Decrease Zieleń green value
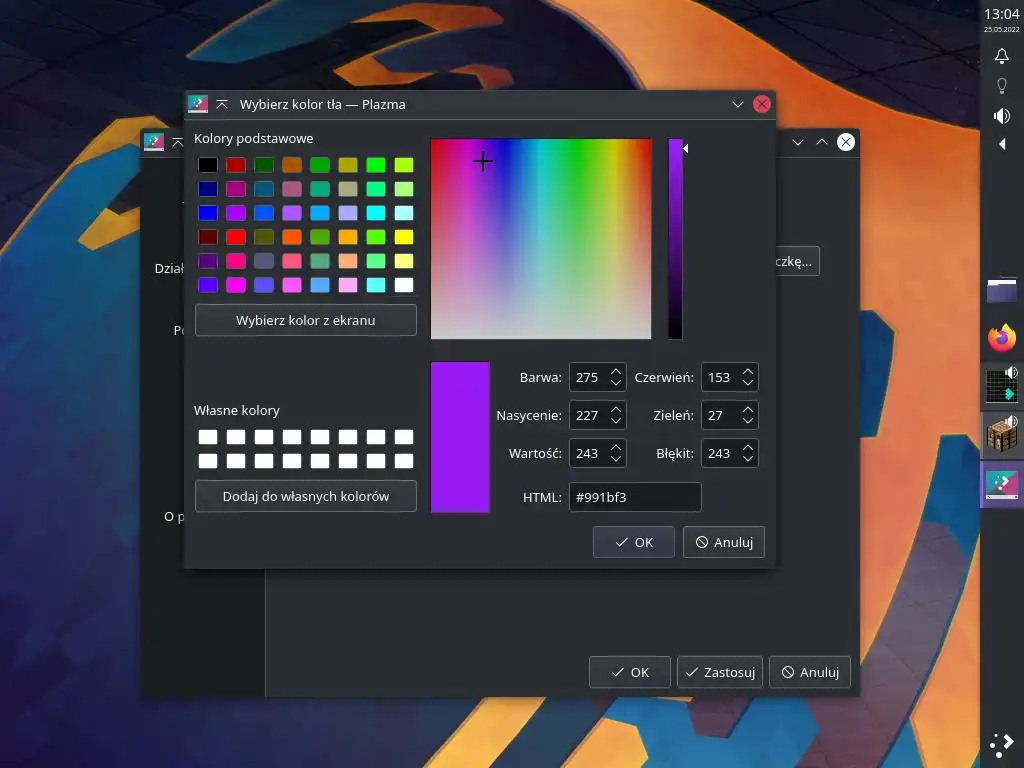The width and height of the screenshot is (1024, 768). [x=748, y=421]
